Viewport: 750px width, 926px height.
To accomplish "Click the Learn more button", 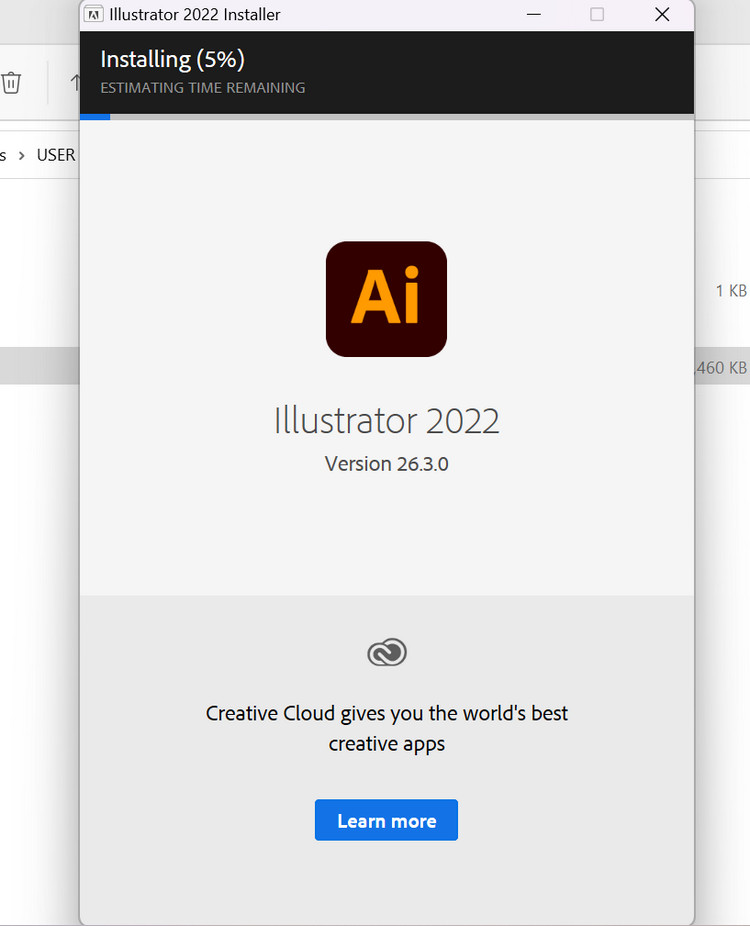I will tap(386, 820).
